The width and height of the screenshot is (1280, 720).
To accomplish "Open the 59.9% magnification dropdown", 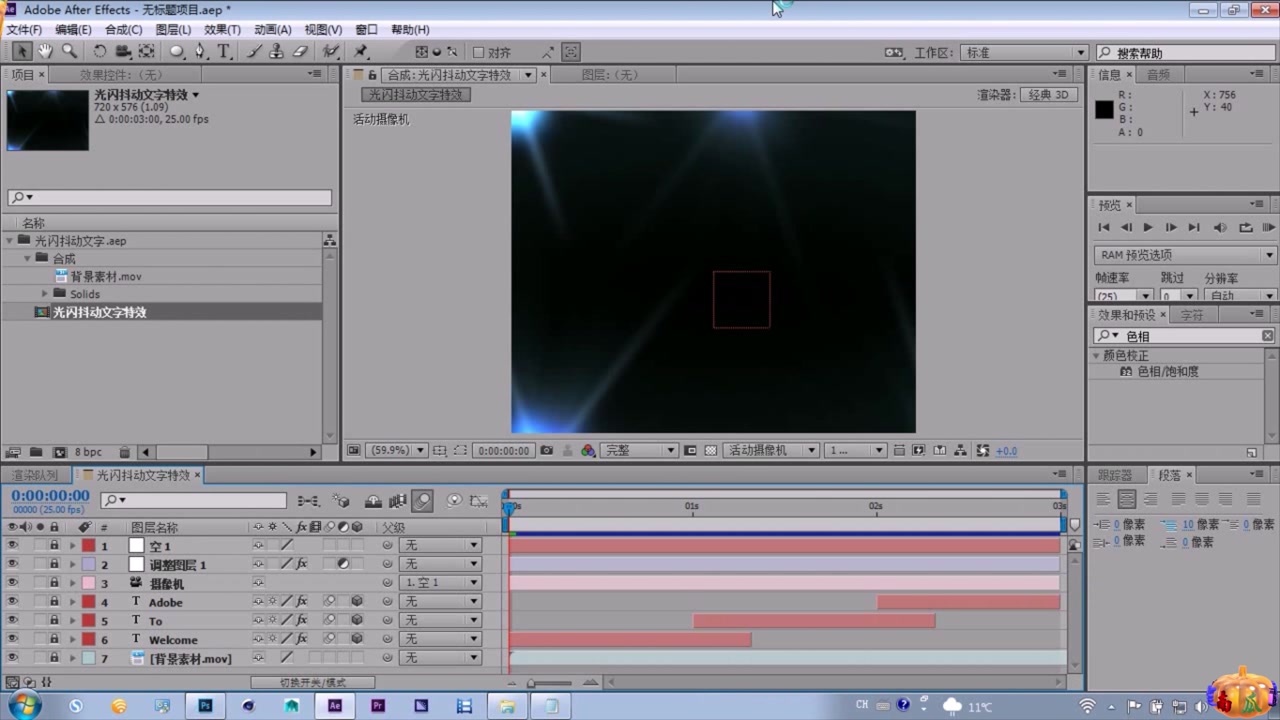I will point(398,451).
